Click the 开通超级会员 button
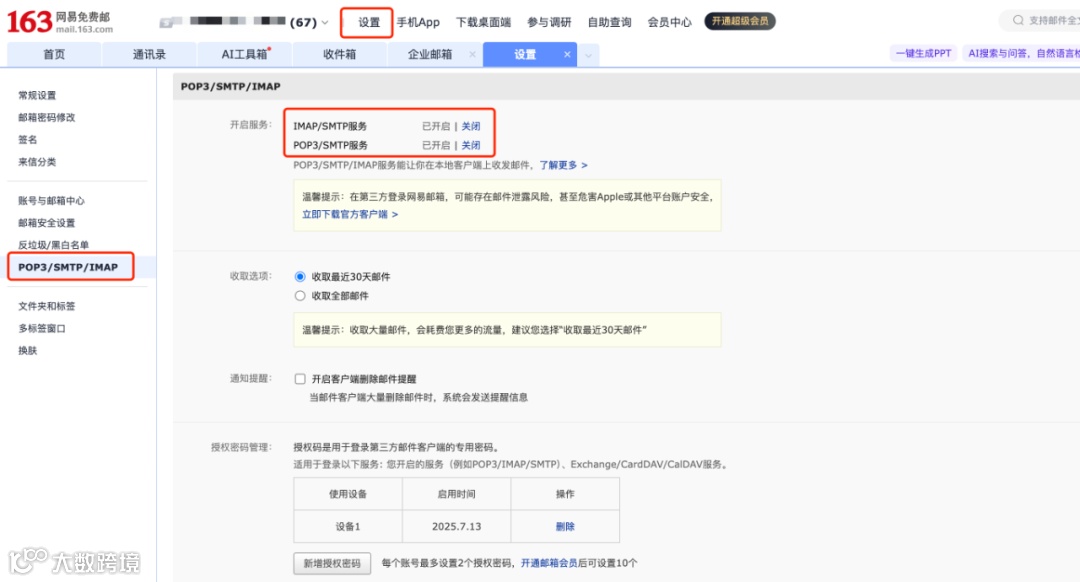The width and height of the screenshot is (1080, 582). (740, 21)
